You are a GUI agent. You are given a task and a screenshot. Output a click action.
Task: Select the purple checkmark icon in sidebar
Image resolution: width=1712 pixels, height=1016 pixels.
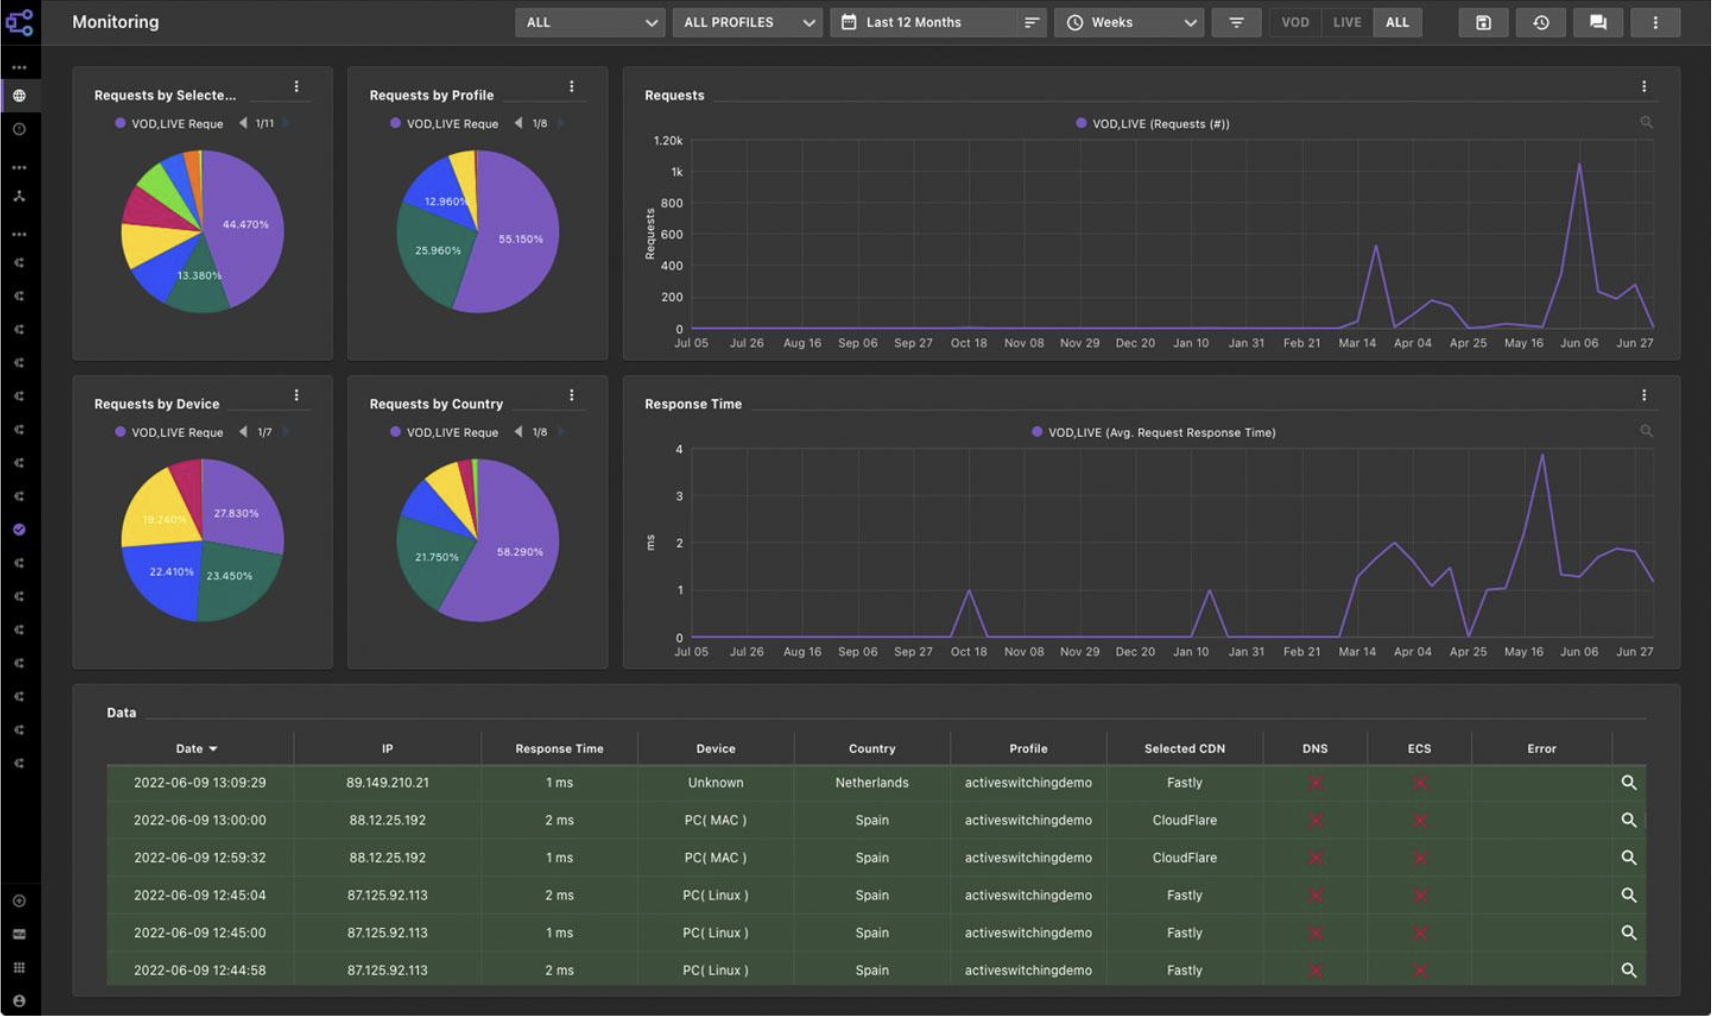19,530
